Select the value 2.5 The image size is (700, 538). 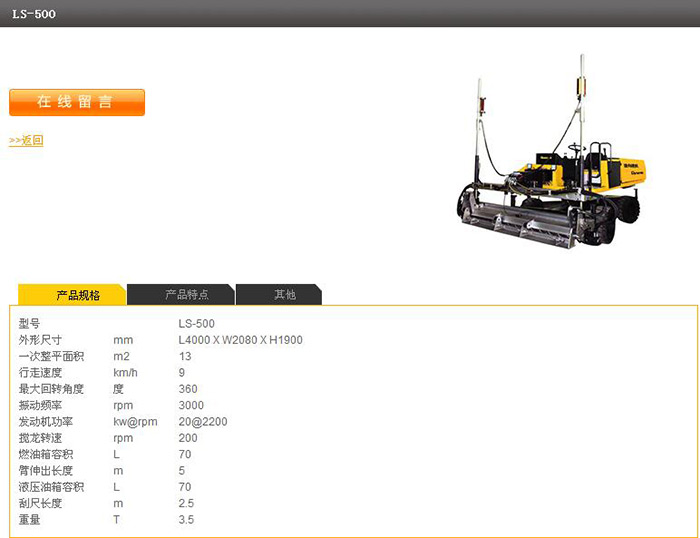186,504
